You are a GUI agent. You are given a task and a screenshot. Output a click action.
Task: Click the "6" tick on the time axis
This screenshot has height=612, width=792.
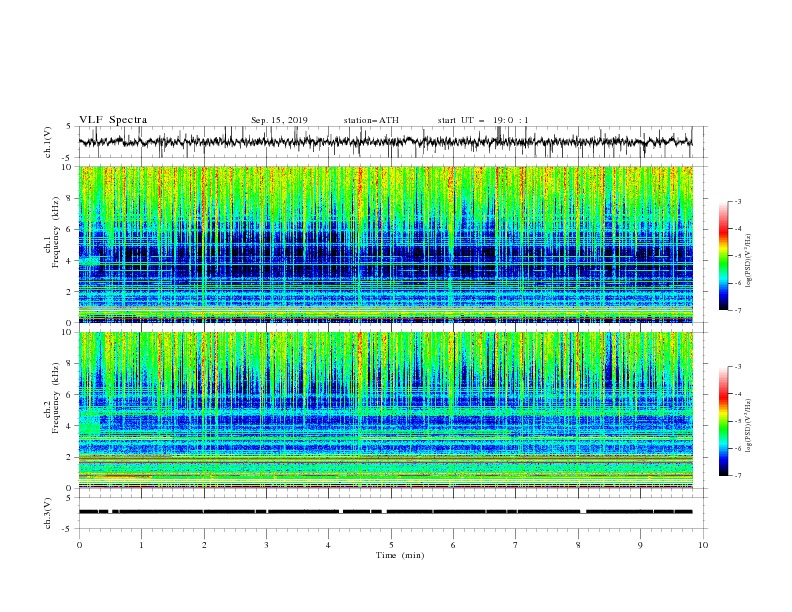point(453,545)
